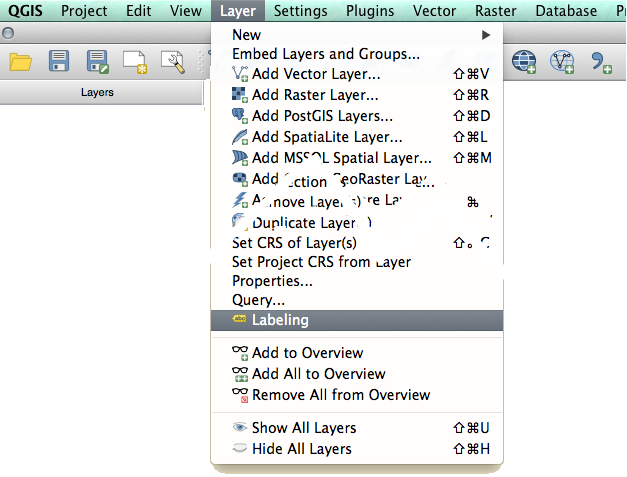Choose Add All to Overview
Screen dimensions: 627x477
tap(357, 374)
